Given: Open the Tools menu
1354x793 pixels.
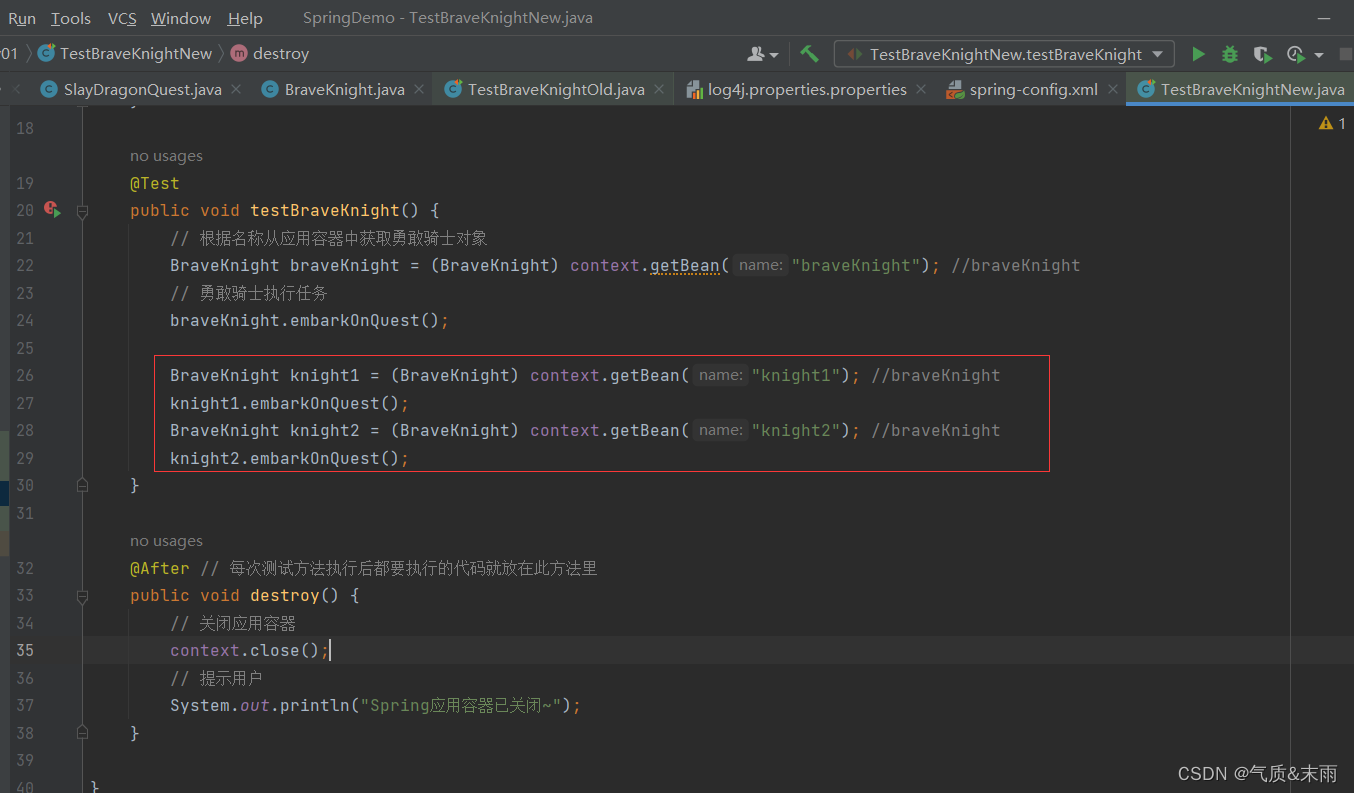Looking at the screenshot, I should click(x=71, y=18).
